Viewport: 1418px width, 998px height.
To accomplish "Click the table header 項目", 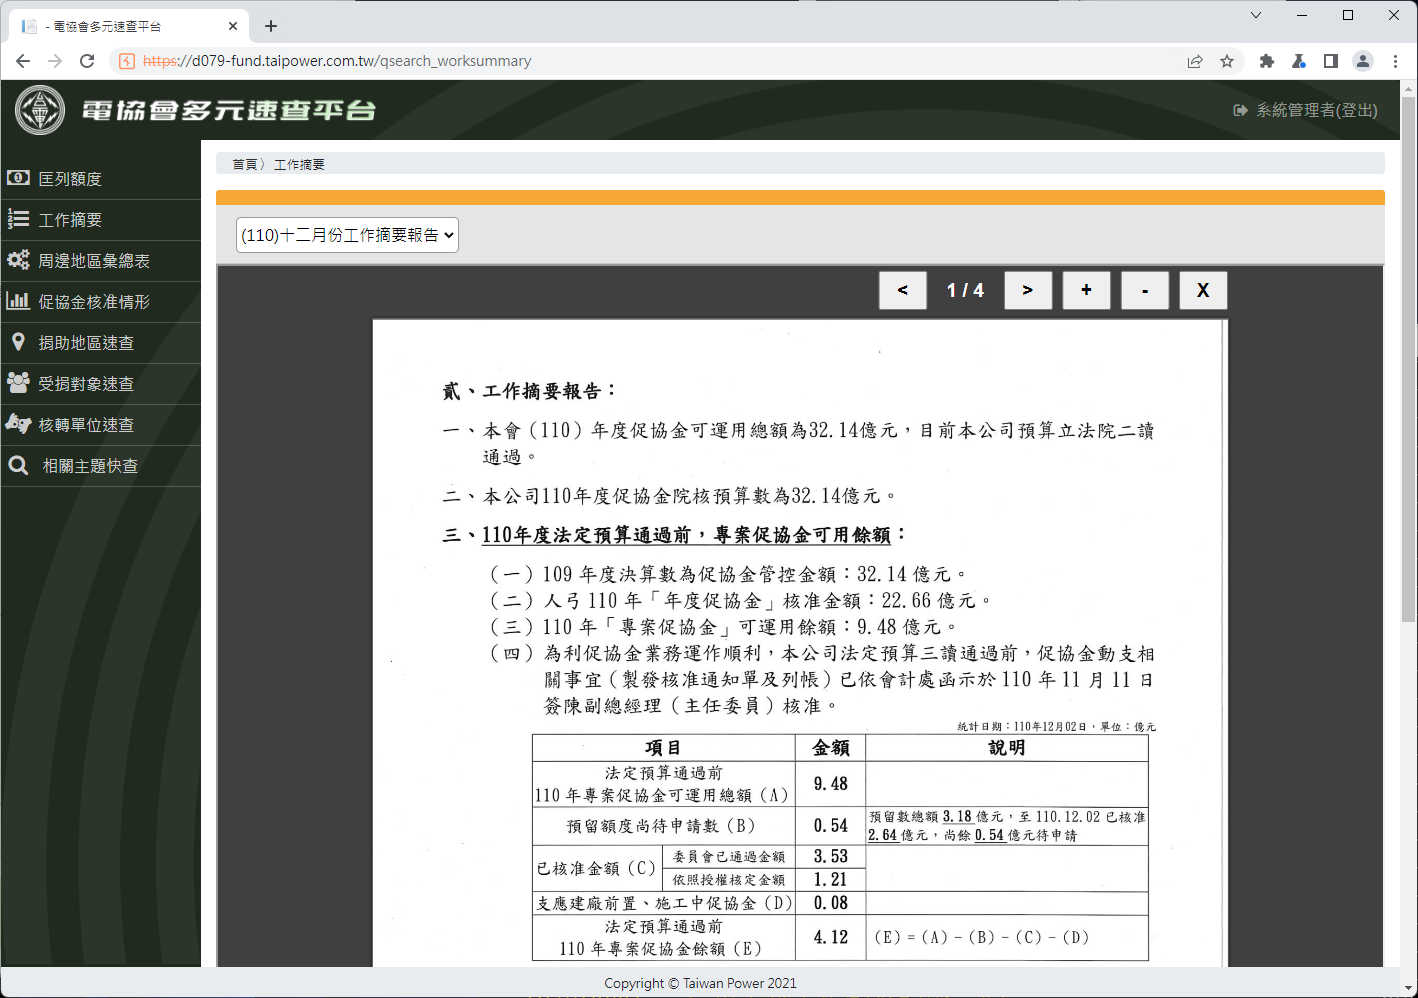I will (x=663, y=748).
